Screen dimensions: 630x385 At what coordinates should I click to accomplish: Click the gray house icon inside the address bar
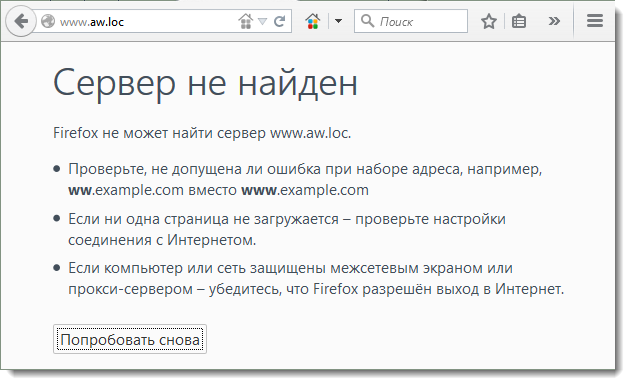coord(246,21)
